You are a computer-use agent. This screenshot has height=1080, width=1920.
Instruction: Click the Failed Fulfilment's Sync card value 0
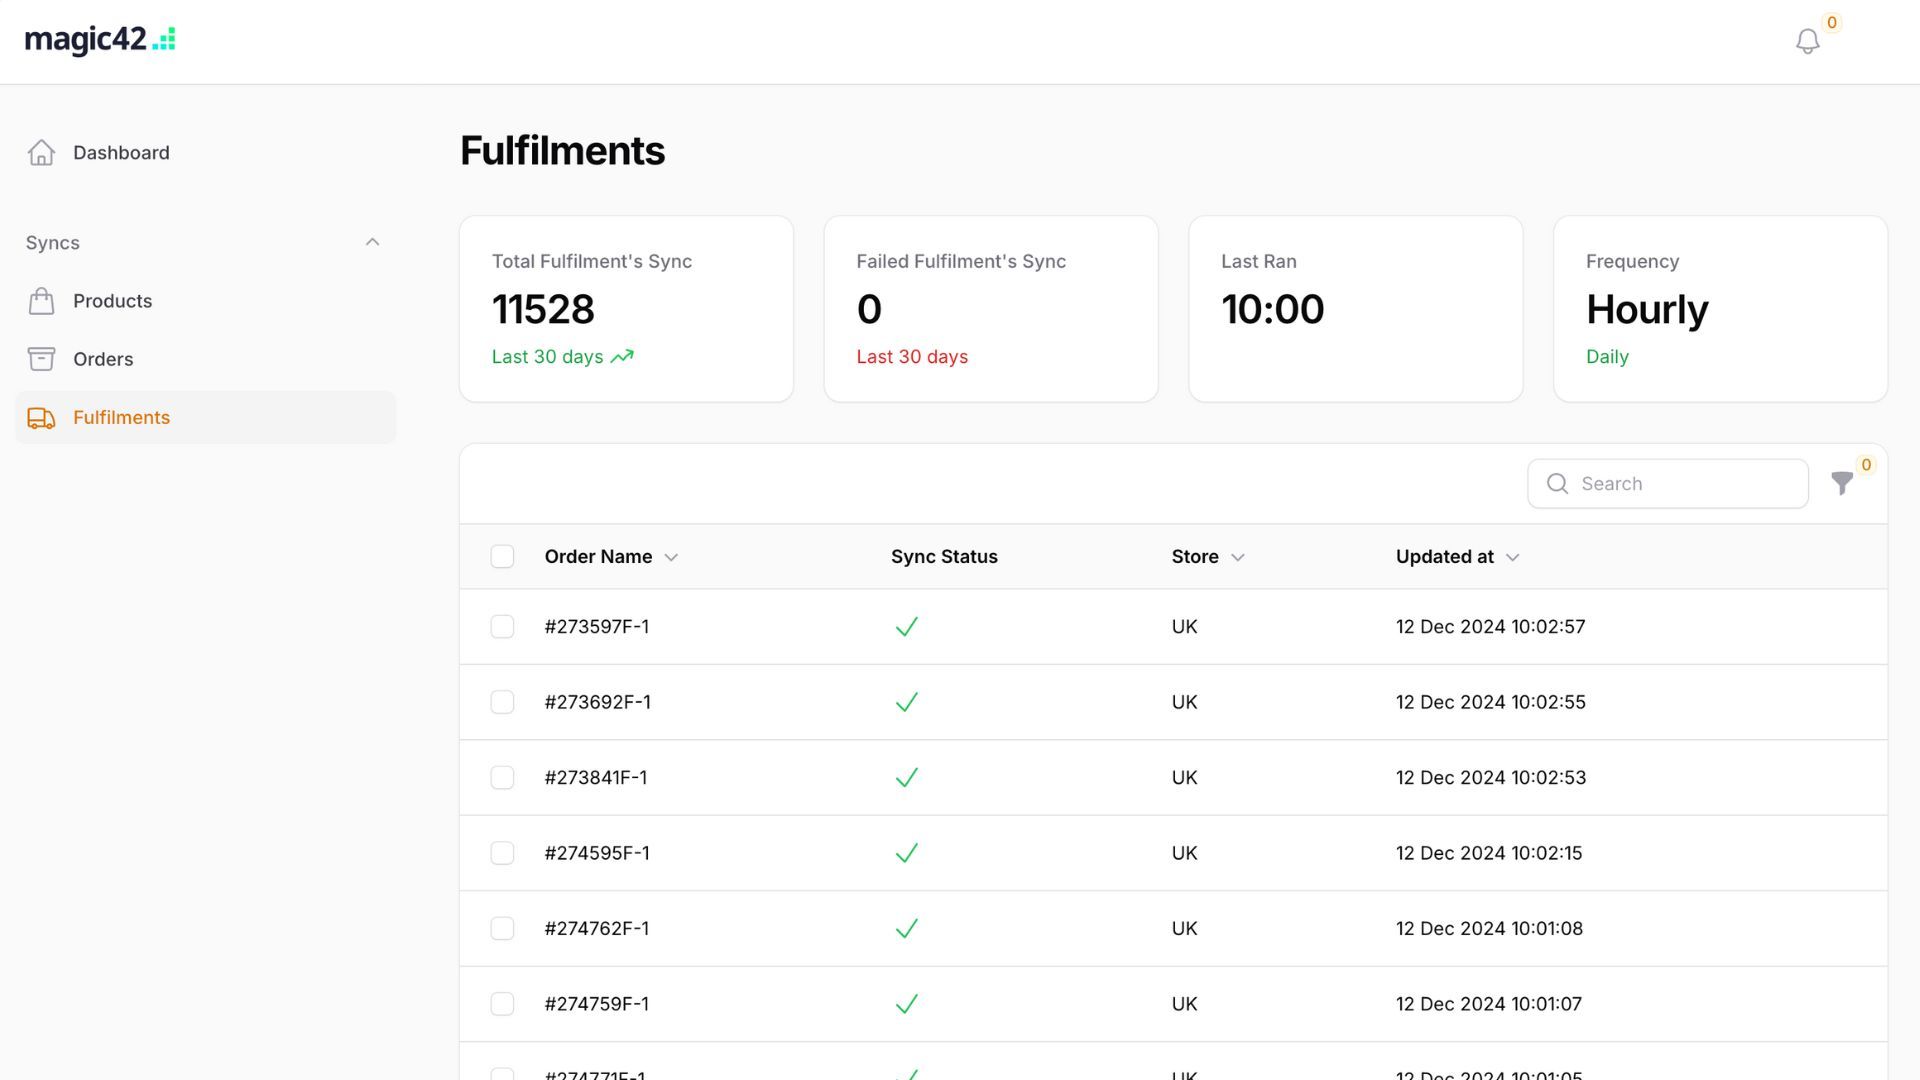[x=869, y=310]
